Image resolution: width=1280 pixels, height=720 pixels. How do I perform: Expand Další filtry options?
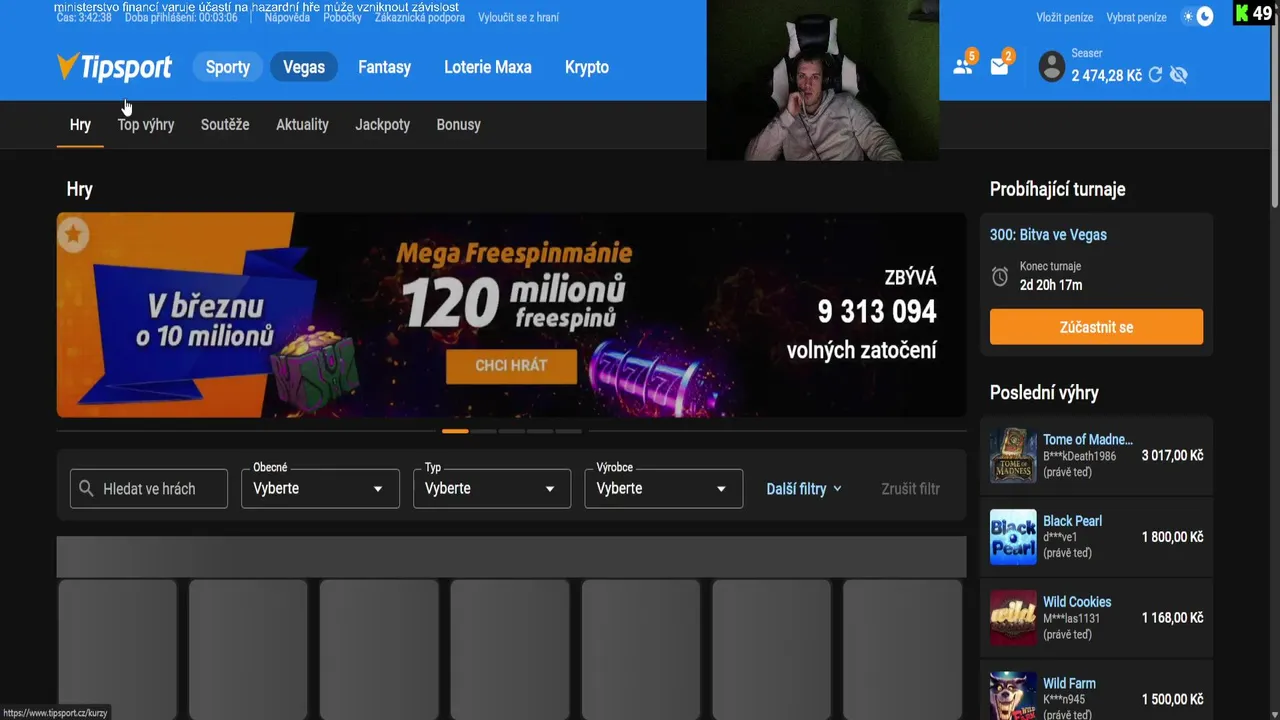[x=804, y=489]
